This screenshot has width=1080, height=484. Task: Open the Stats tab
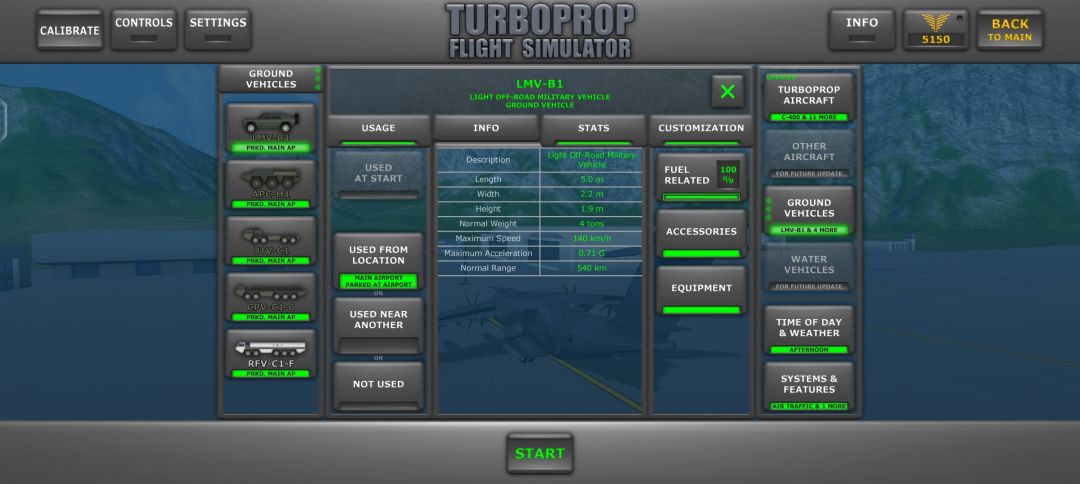coord(594,130)
